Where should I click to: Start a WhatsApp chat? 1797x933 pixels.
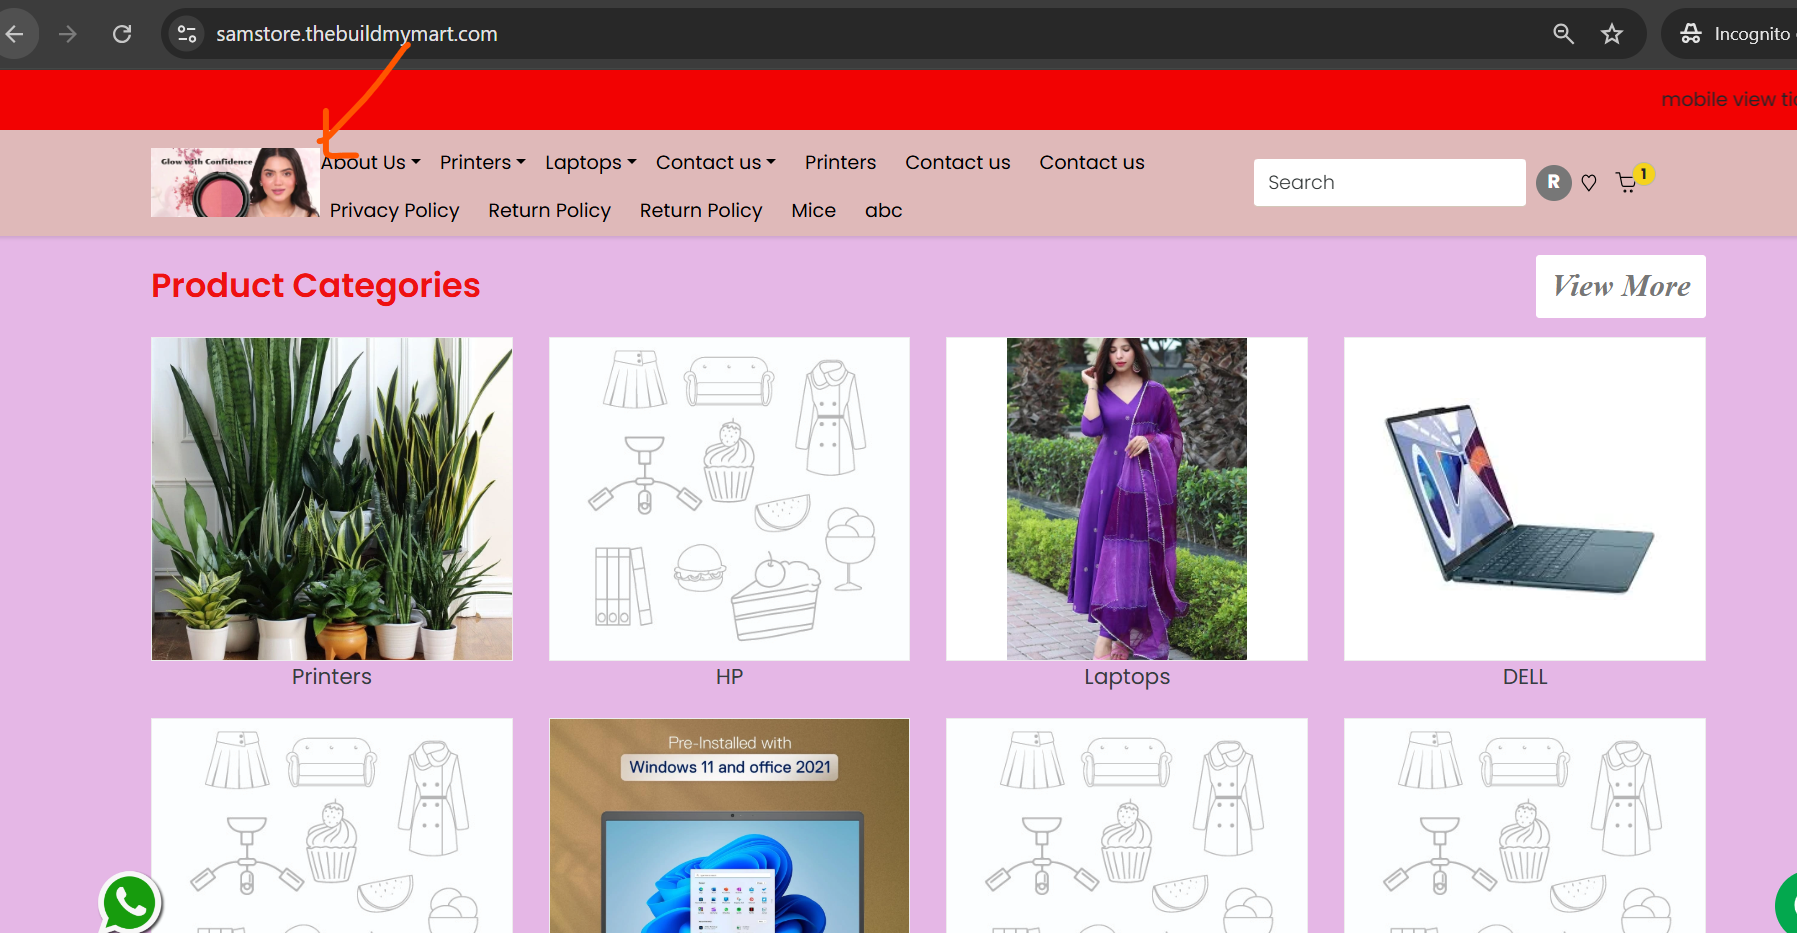click(130, 903)
